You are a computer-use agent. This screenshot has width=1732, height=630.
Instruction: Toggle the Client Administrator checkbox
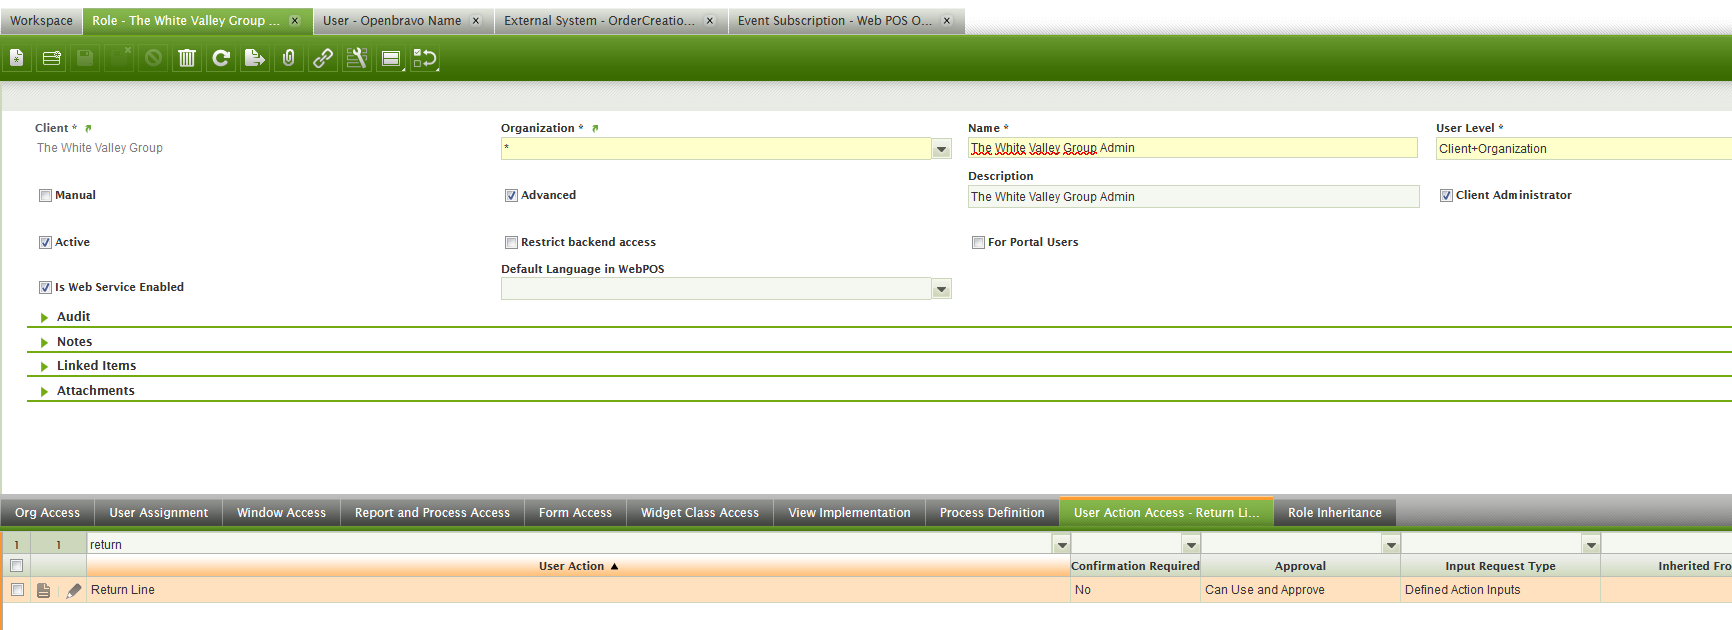tap(1446, 196)
